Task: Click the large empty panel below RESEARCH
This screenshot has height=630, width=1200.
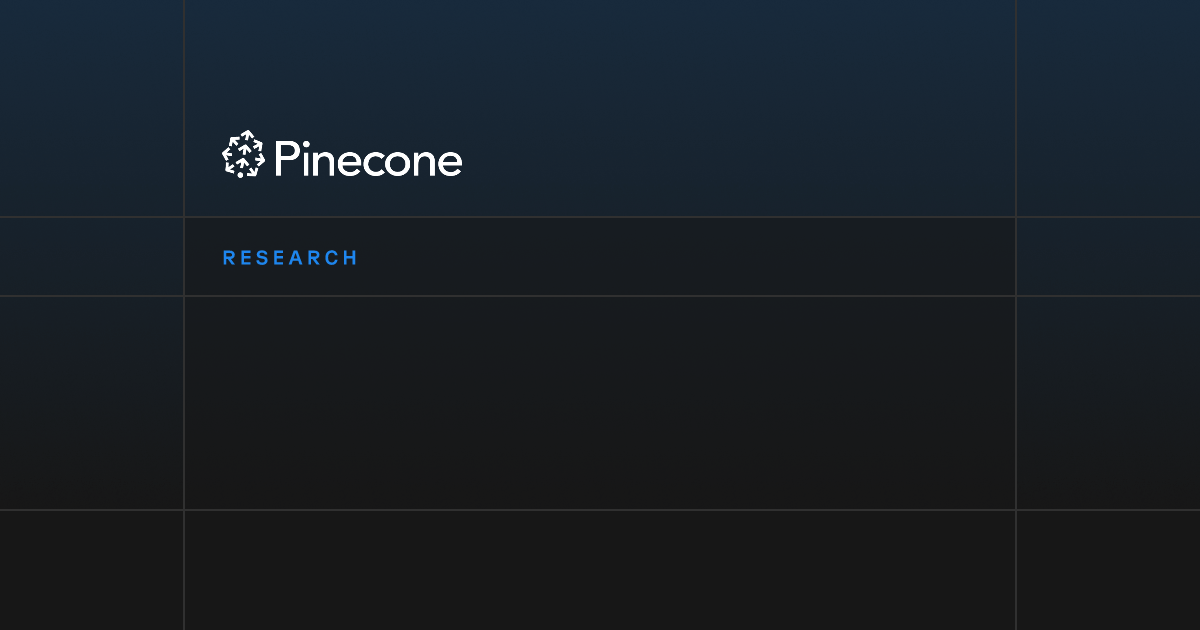Action: pyautogui.click(x=600, y=402)
